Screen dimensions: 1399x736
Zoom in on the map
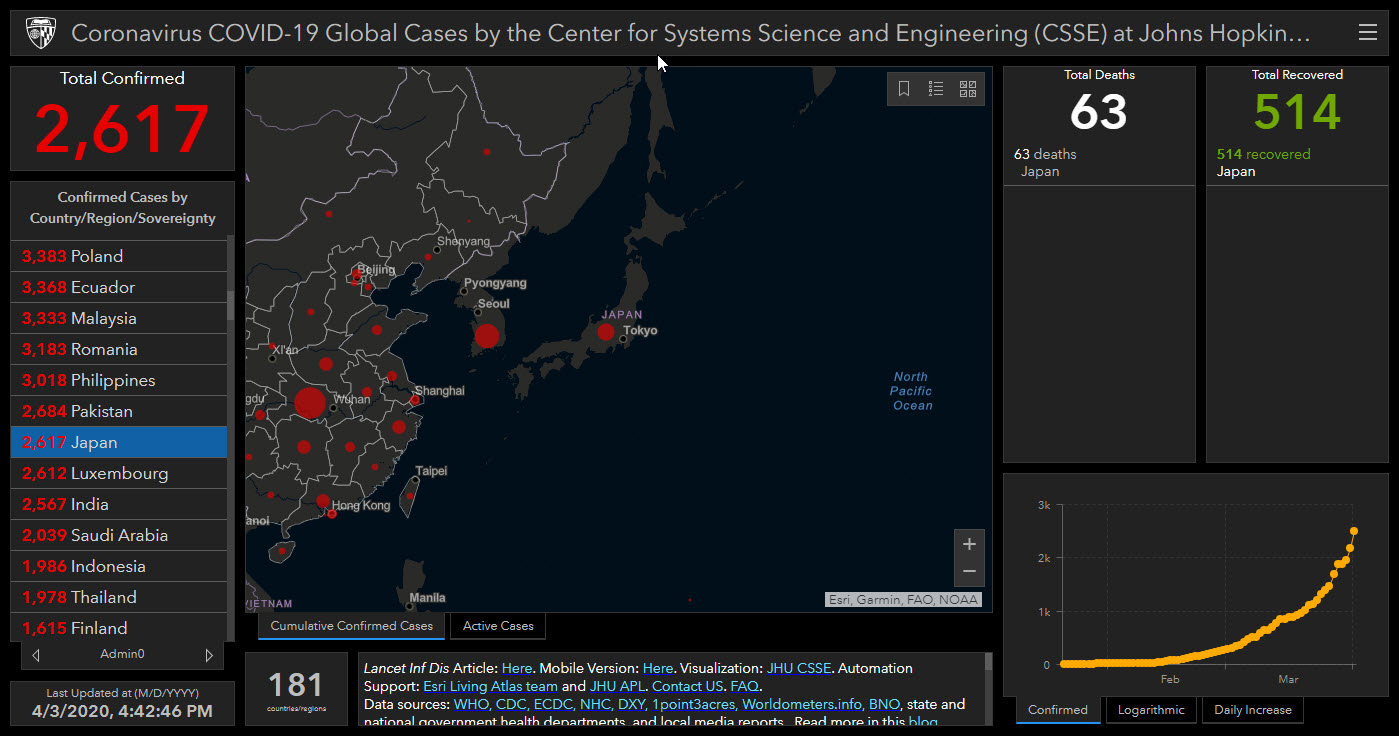coord(969,544)
